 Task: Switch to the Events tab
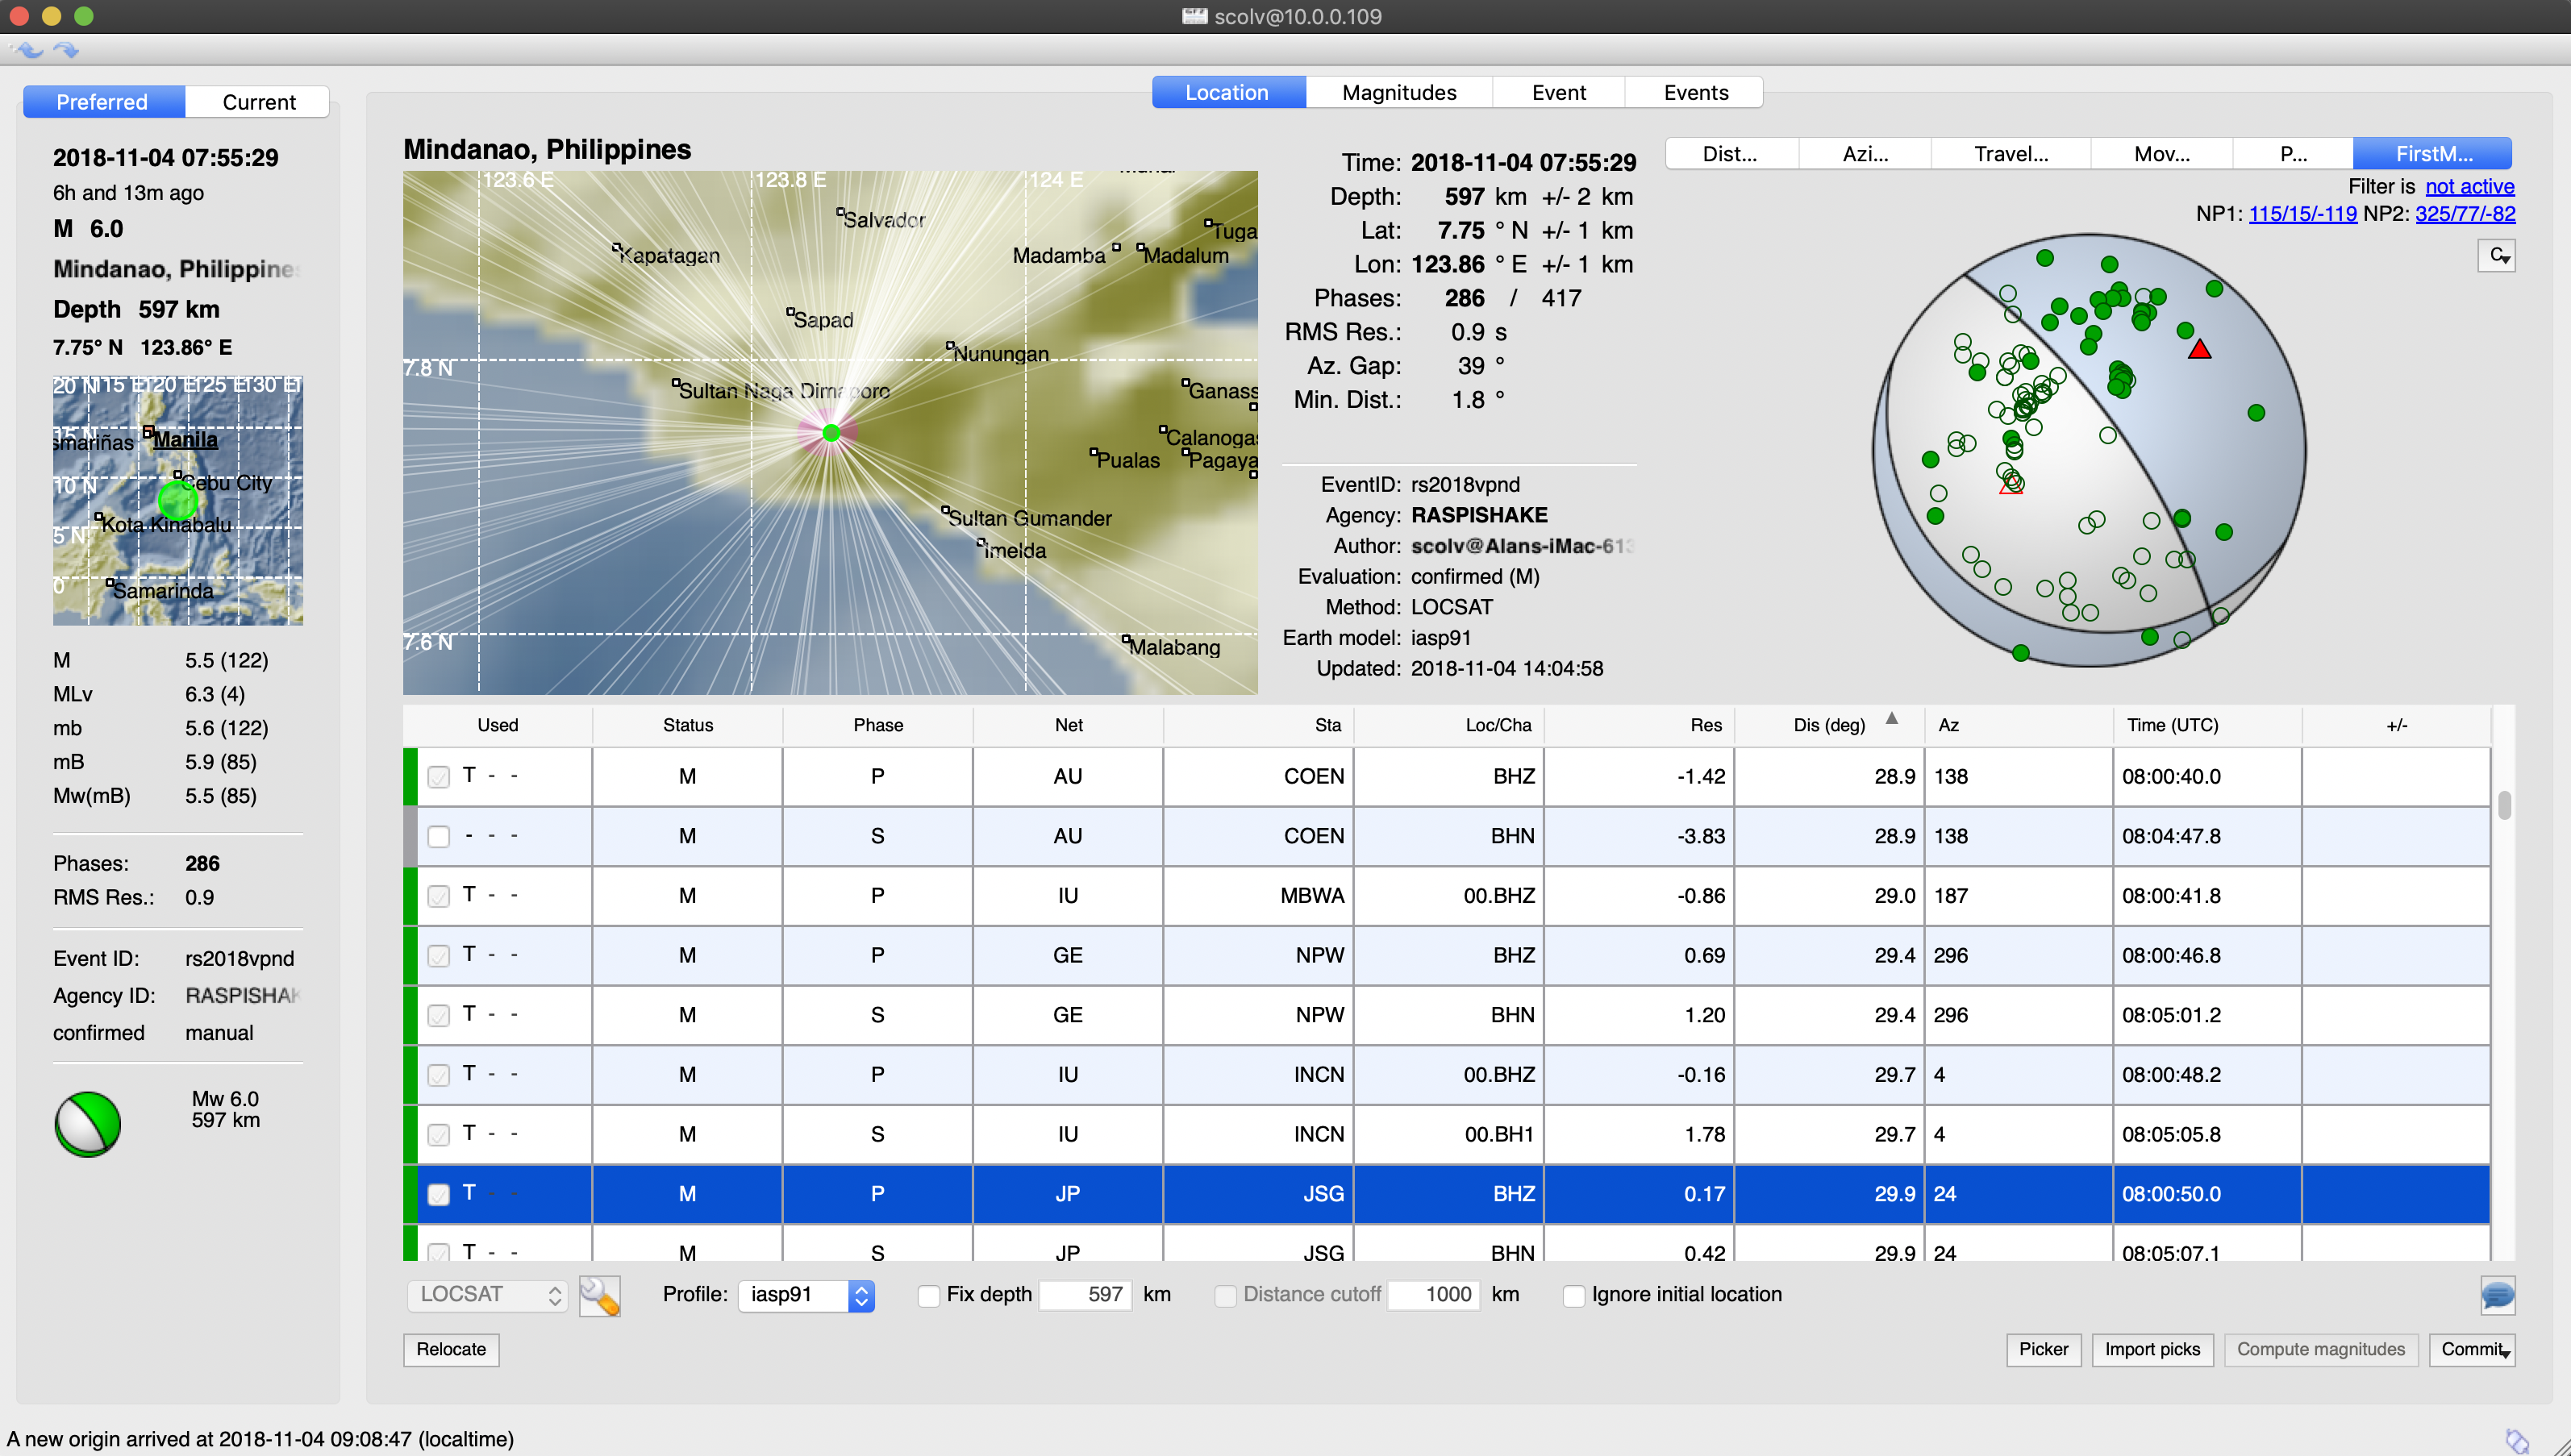(1696, 92)
